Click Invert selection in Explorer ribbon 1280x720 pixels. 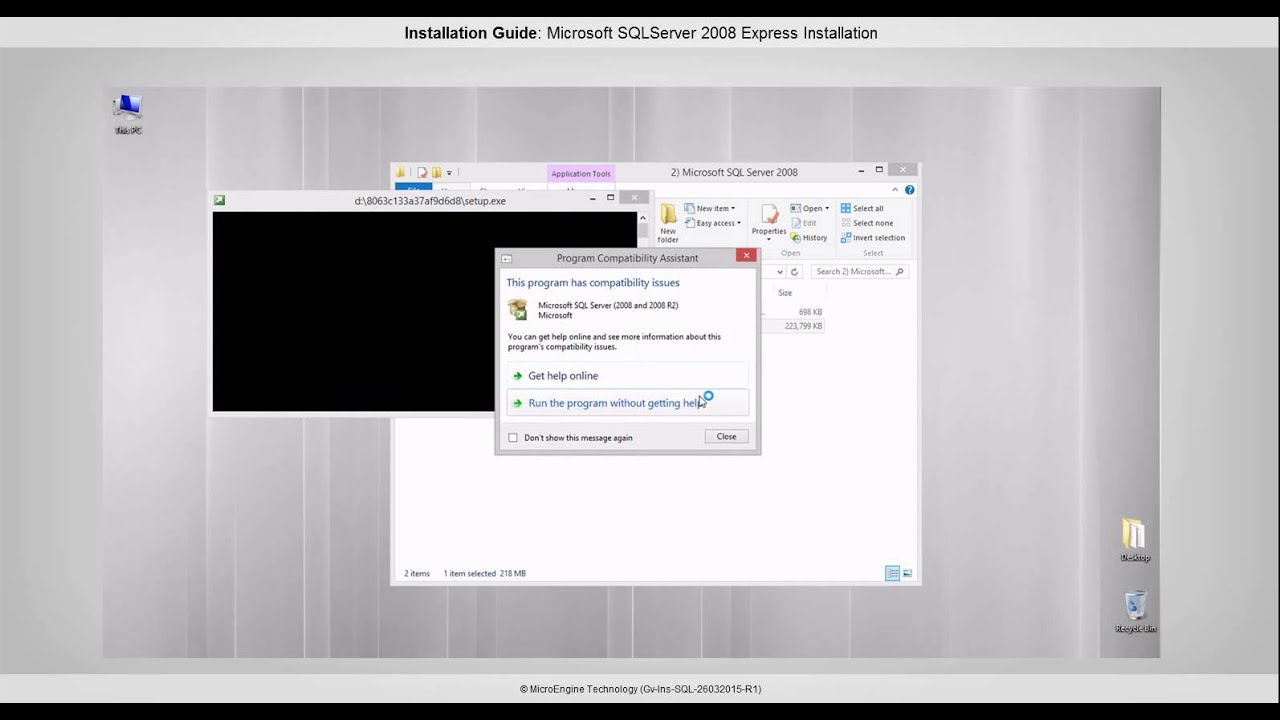point(872,238)
